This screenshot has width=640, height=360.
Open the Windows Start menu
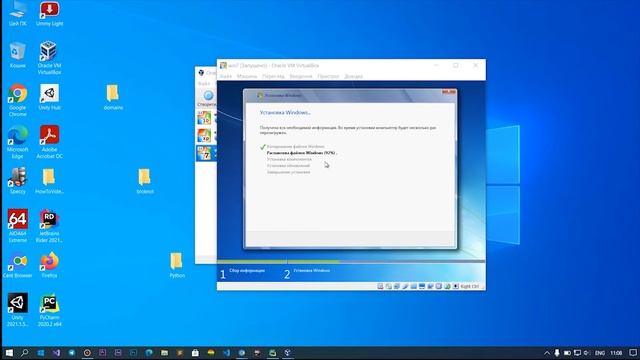pyautogui.click(x=9, y=353)
